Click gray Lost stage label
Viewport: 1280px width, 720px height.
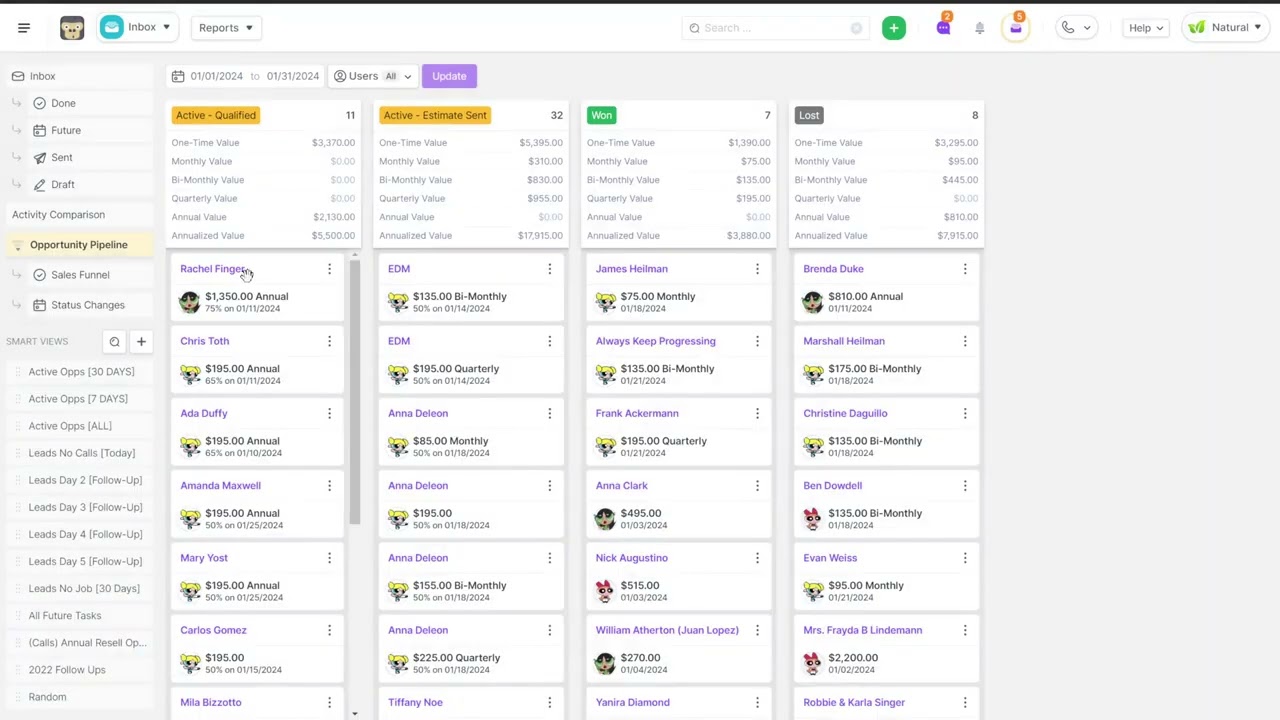click(809, 115)
